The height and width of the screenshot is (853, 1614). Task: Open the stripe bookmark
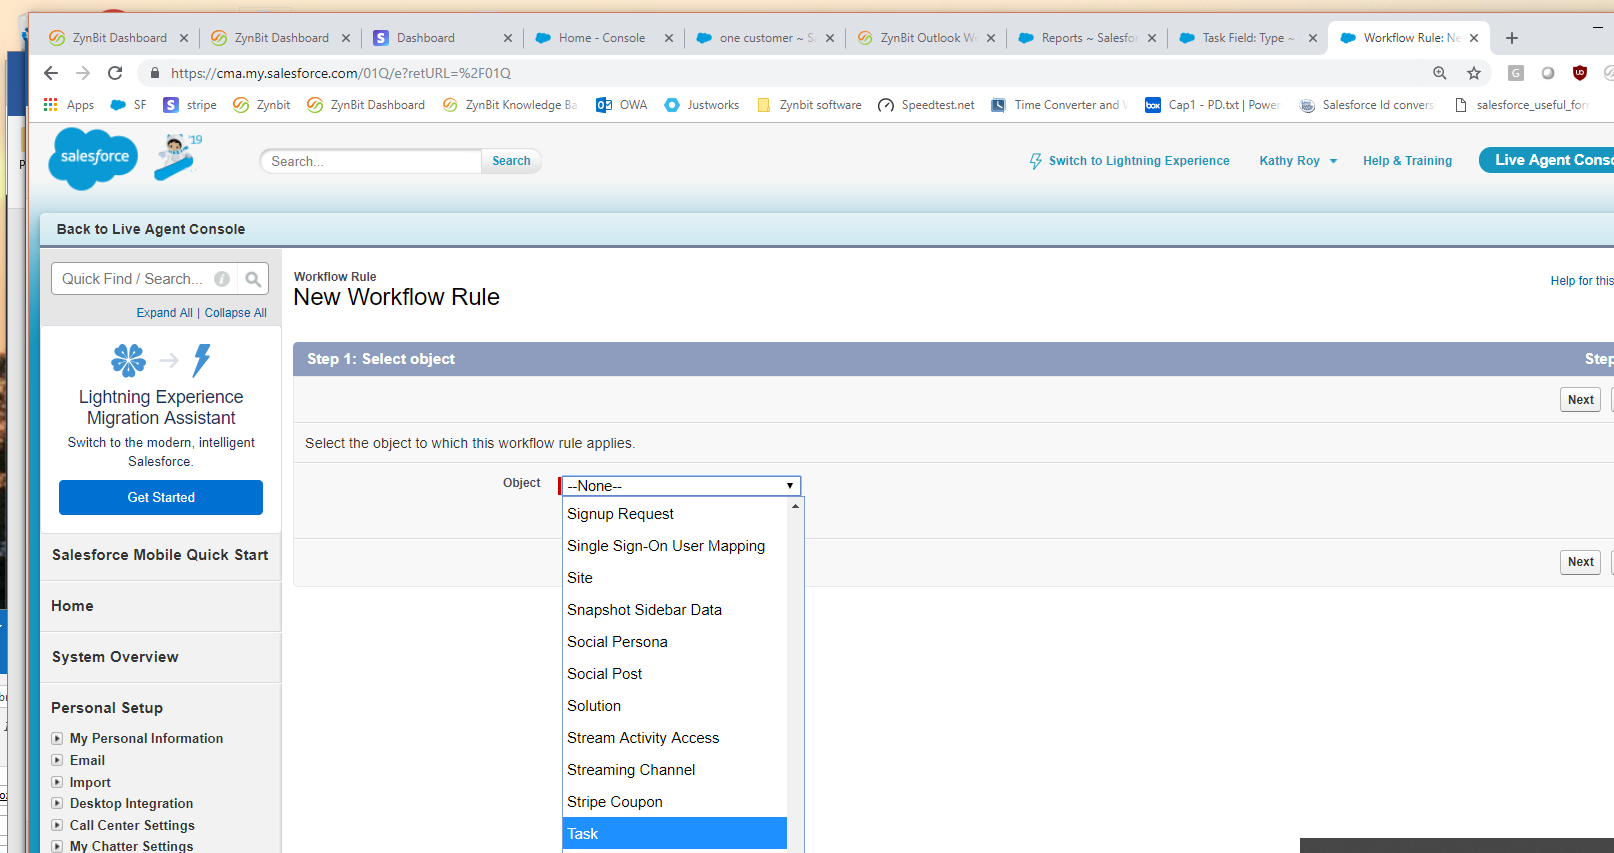[x=190, y=105]
